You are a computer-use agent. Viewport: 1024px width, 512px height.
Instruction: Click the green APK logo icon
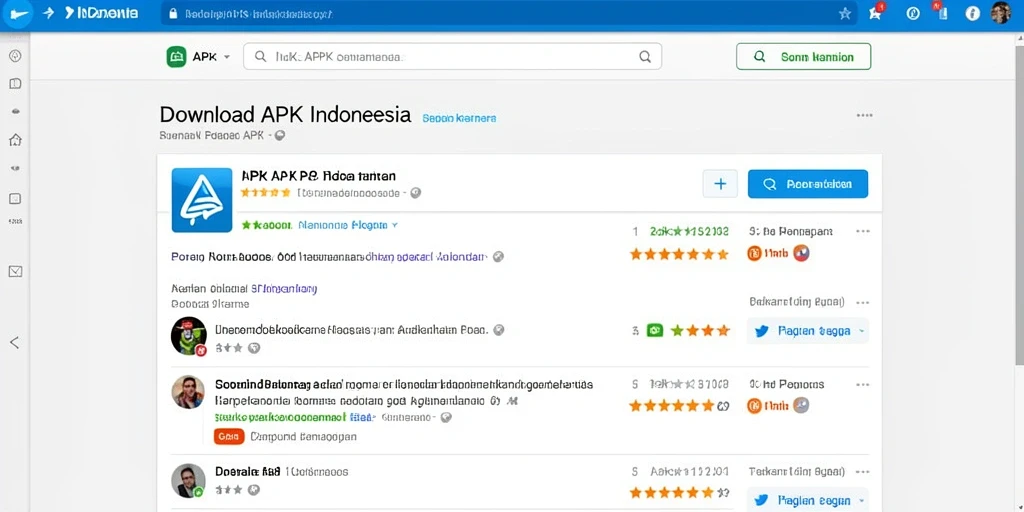(x=176, y=57)
